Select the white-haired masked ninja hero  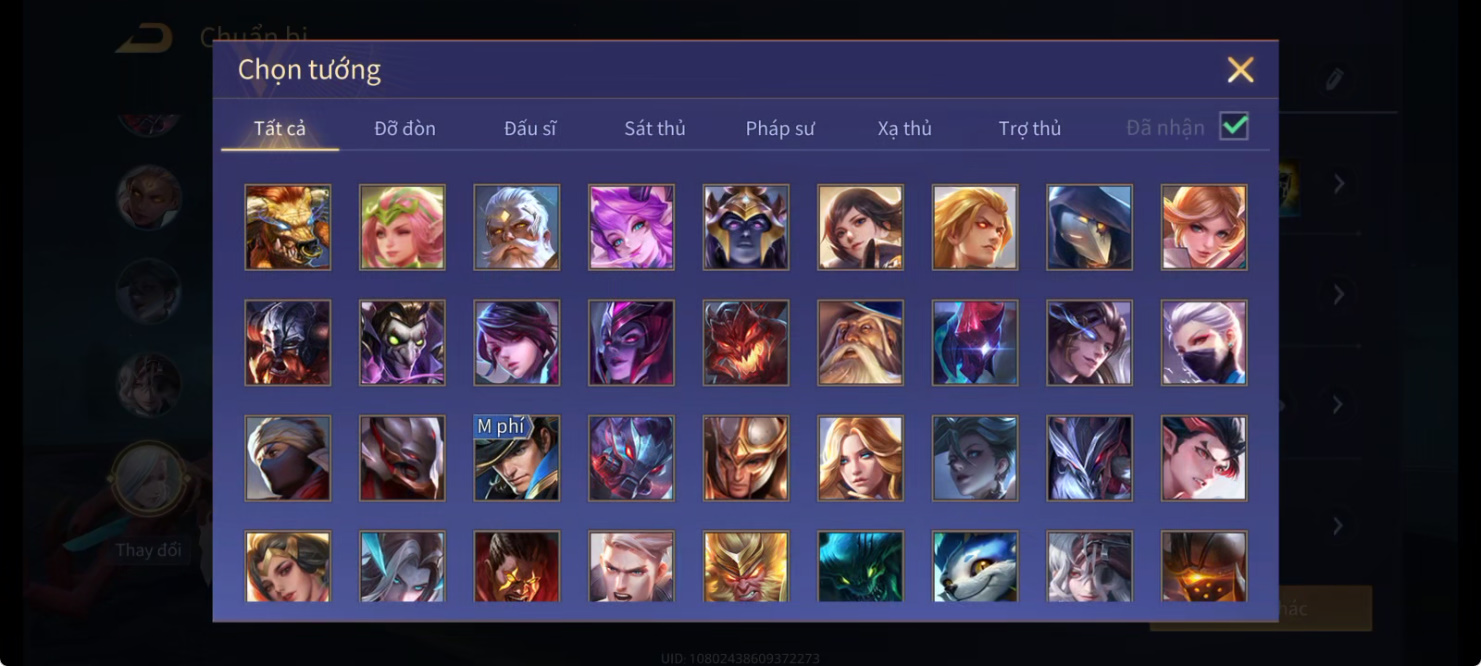1204,343
